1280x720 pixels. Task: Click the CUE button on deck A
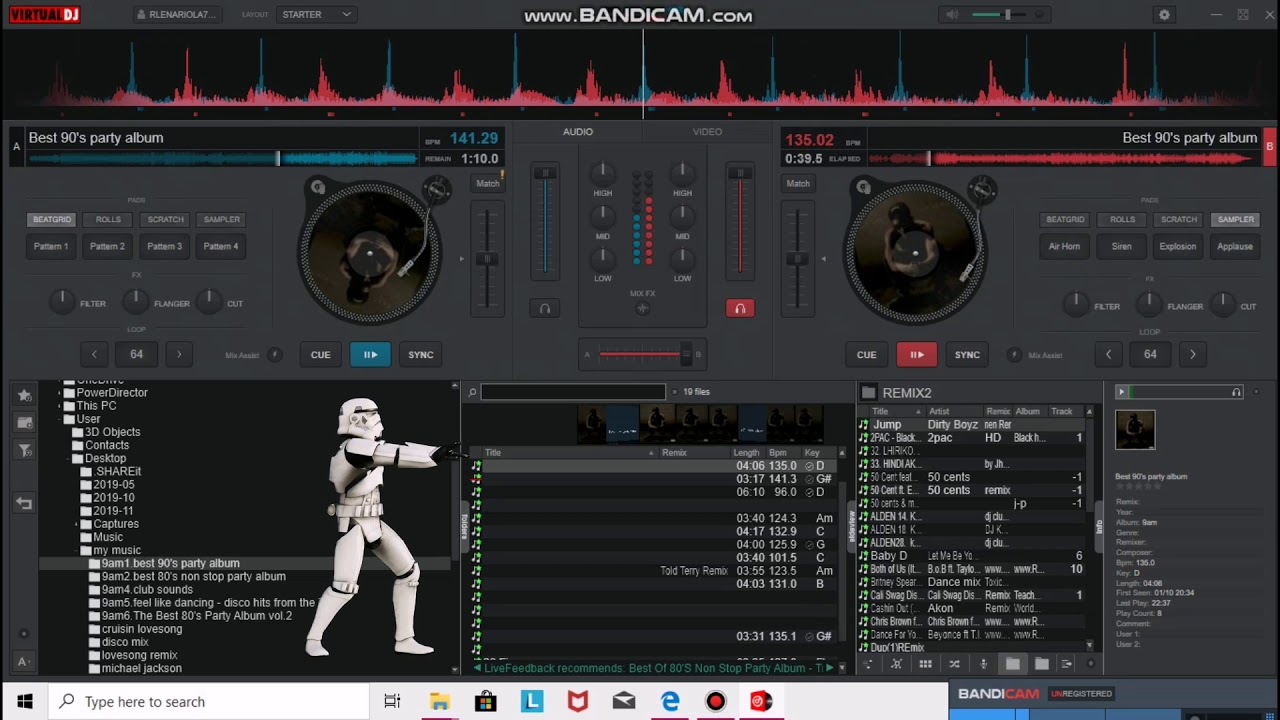(x=320, y=355)
